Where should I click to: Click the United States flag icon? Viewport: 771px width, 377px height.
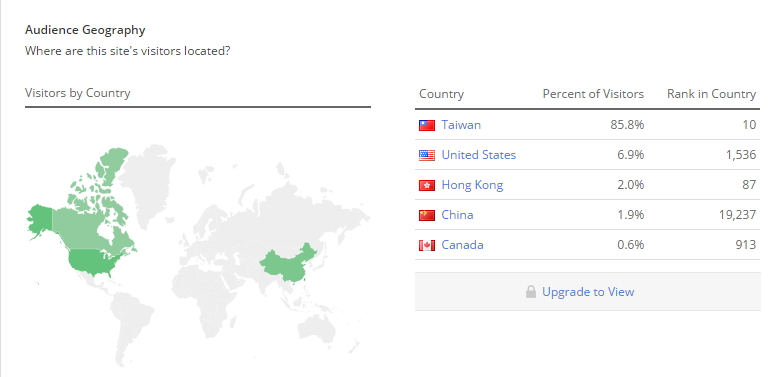427,155
